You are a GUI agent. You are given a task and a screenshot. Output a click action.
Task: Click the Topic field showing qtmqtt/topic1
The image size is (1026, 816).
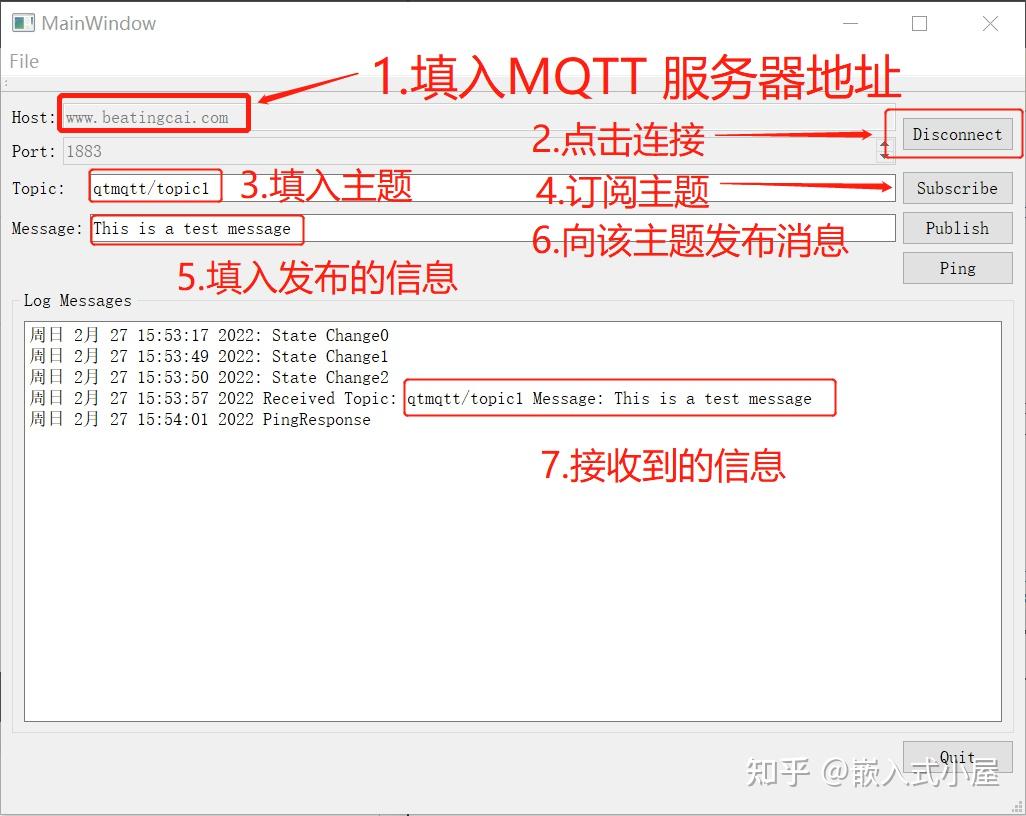click(155, 187)
